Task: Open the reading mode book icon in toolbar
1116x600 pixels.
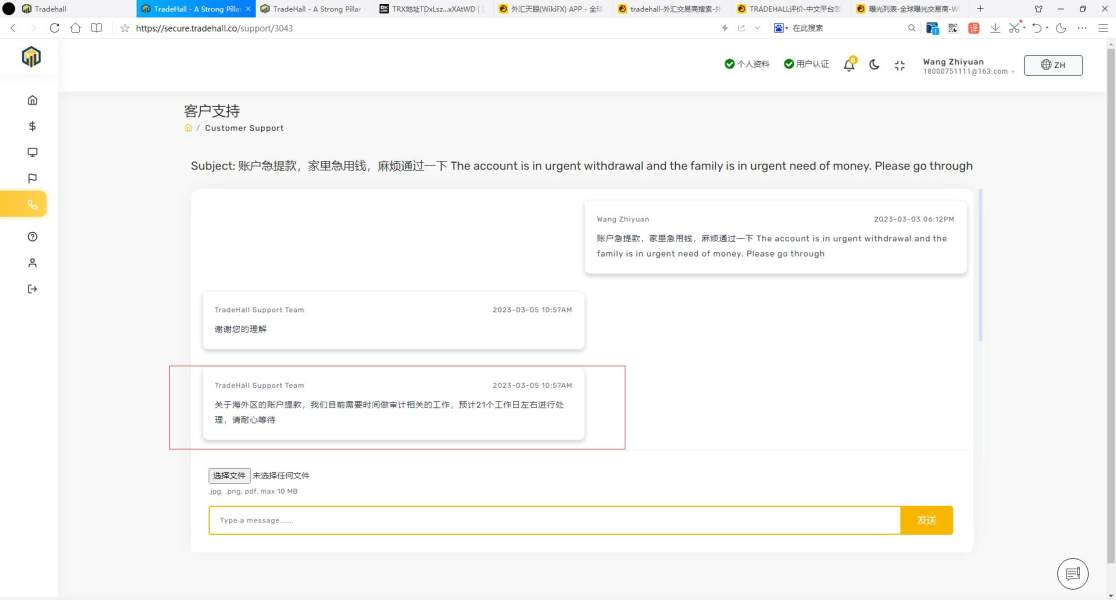Action: (x=97, y=28)
